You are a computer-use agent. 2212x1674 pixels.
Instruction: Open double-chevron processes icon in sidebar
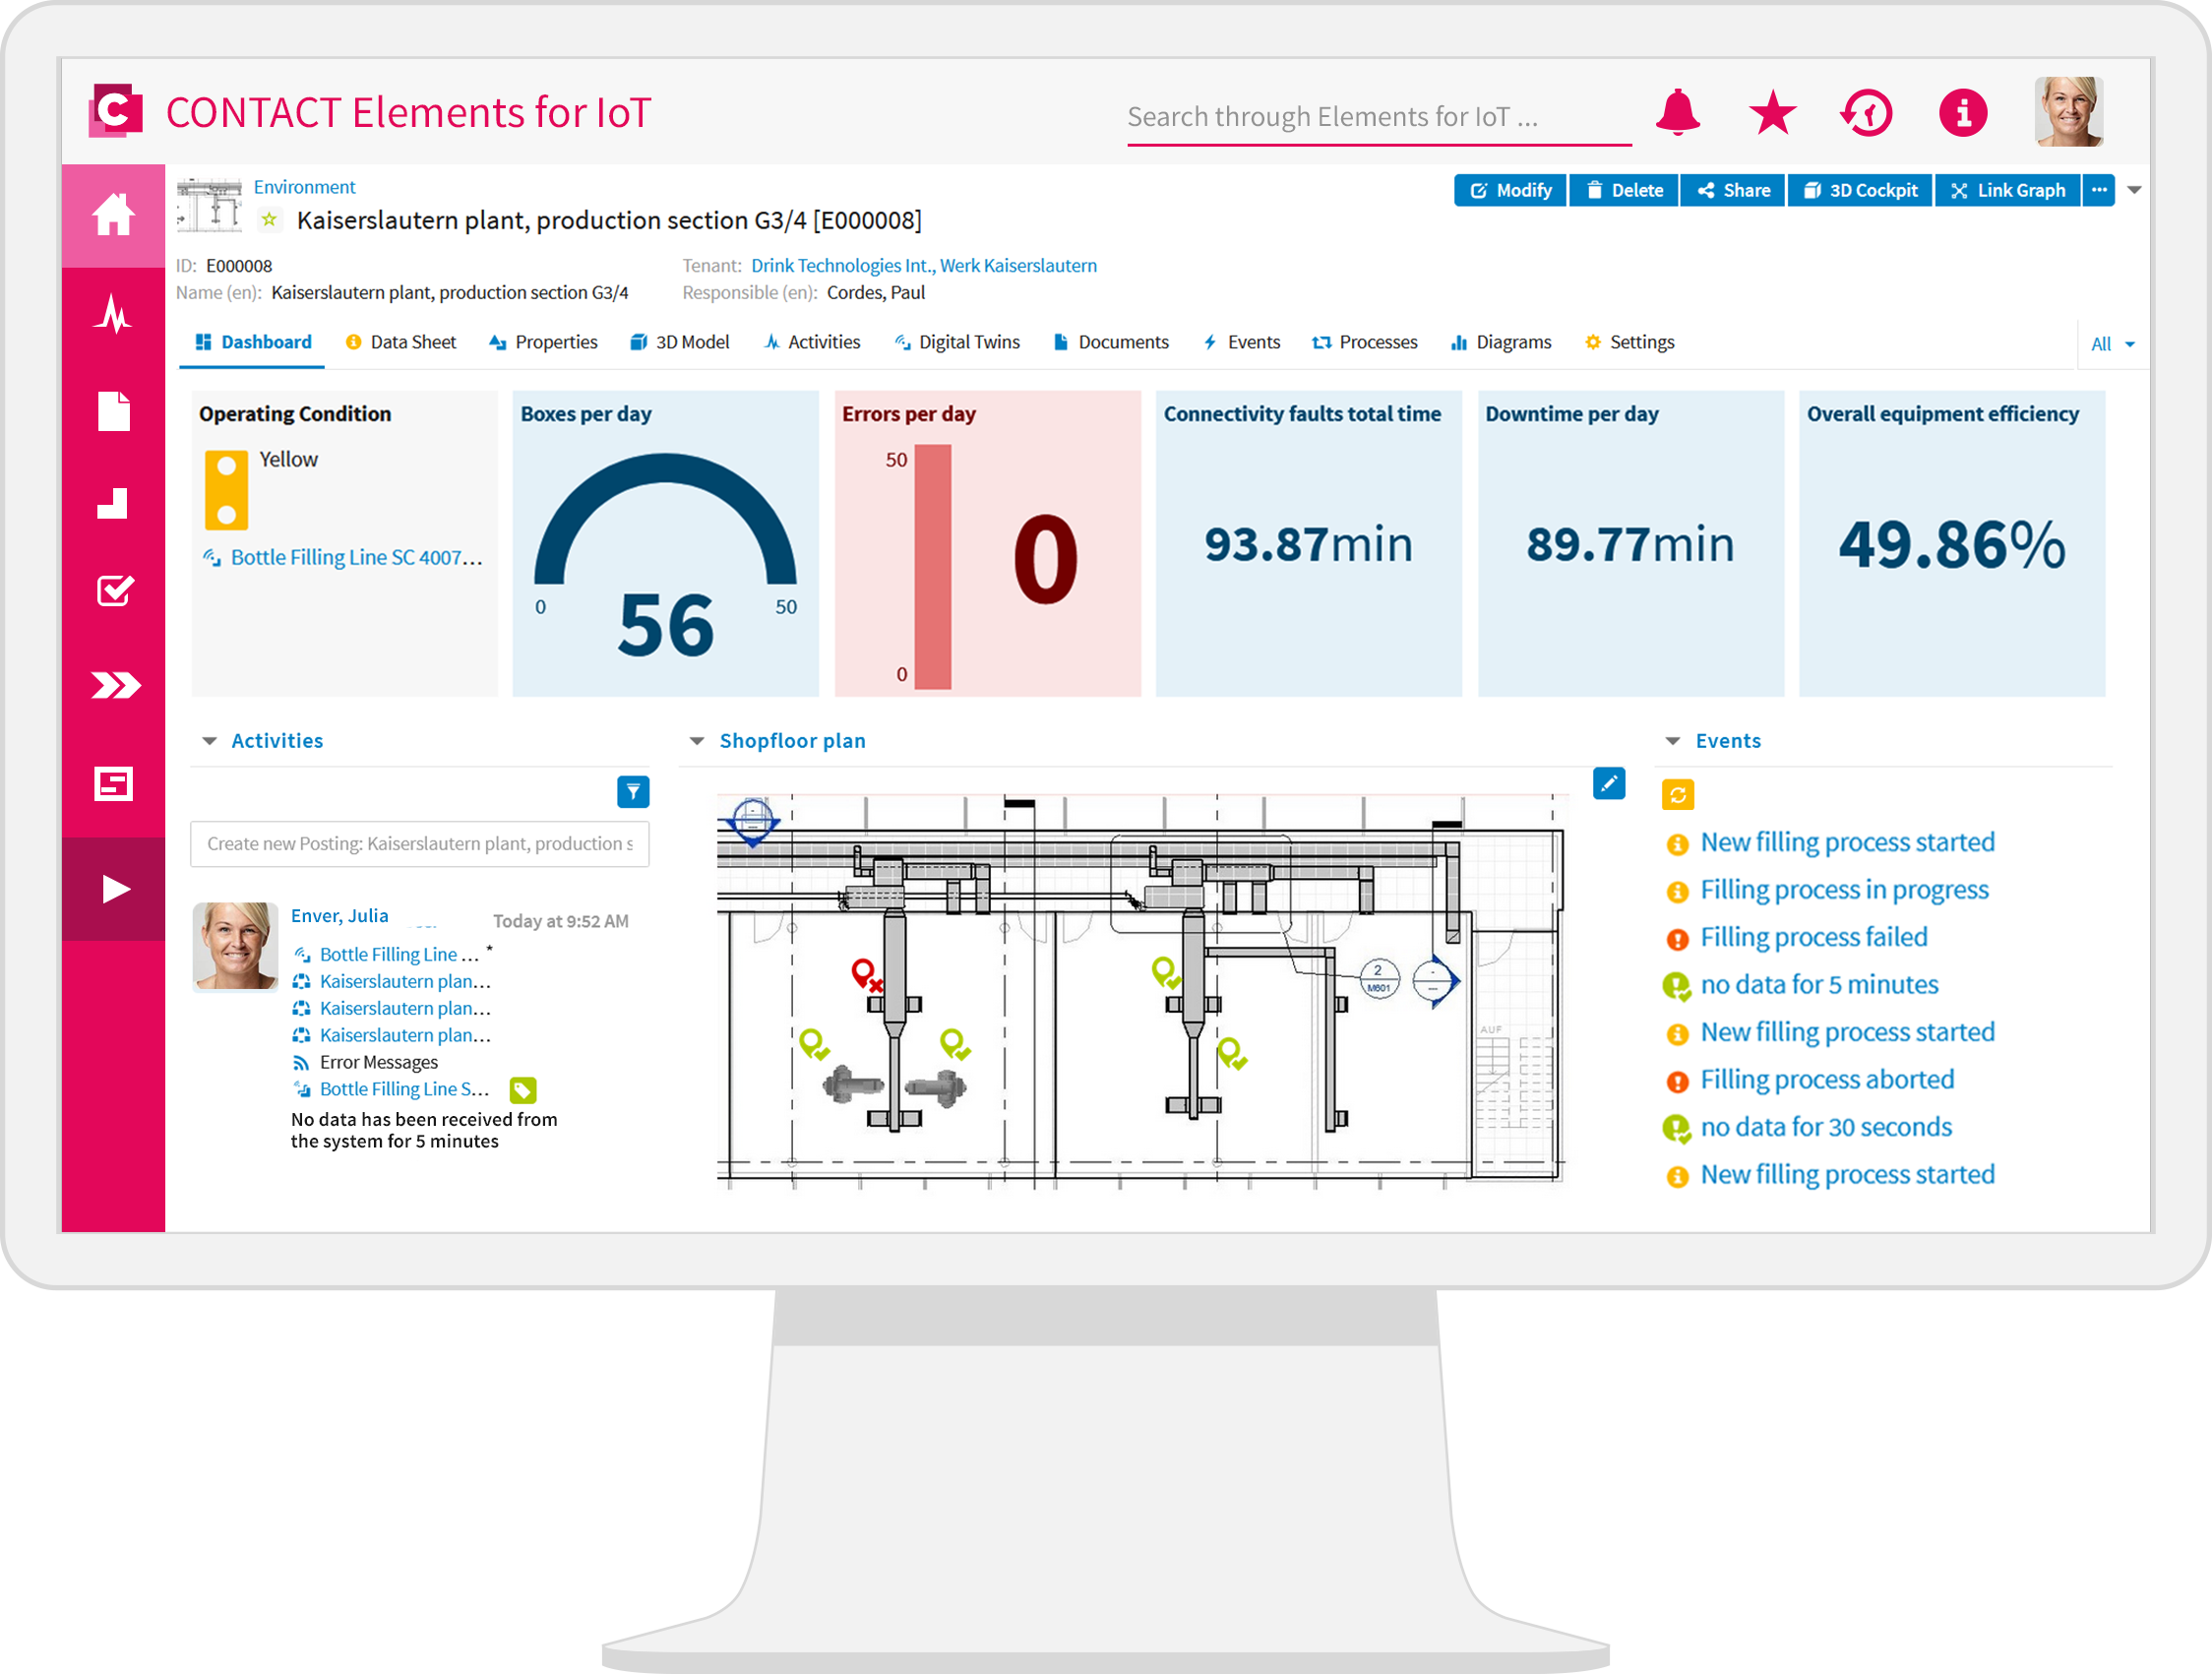tap(115, 686)
